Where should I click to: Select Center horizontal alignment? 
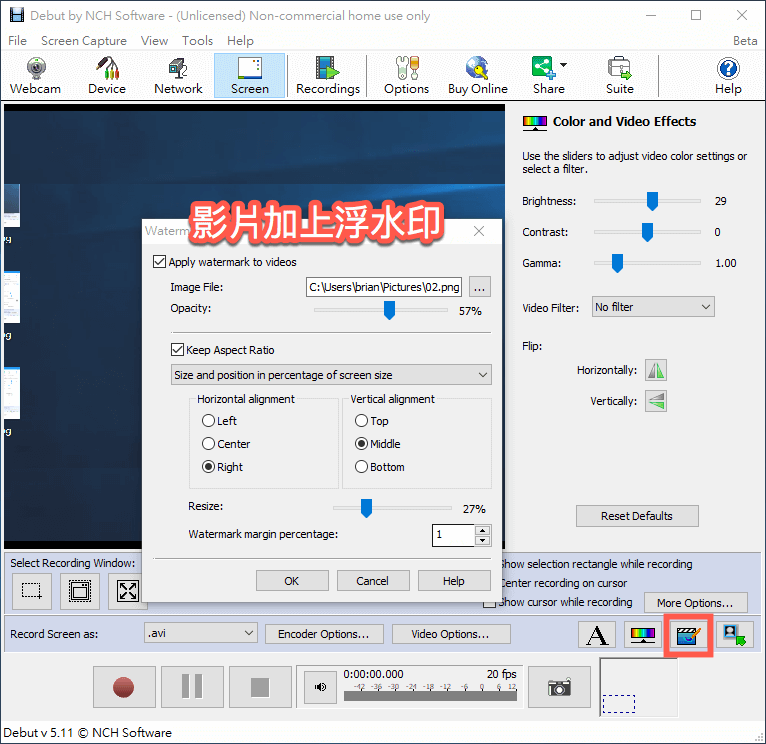point(209,444)
